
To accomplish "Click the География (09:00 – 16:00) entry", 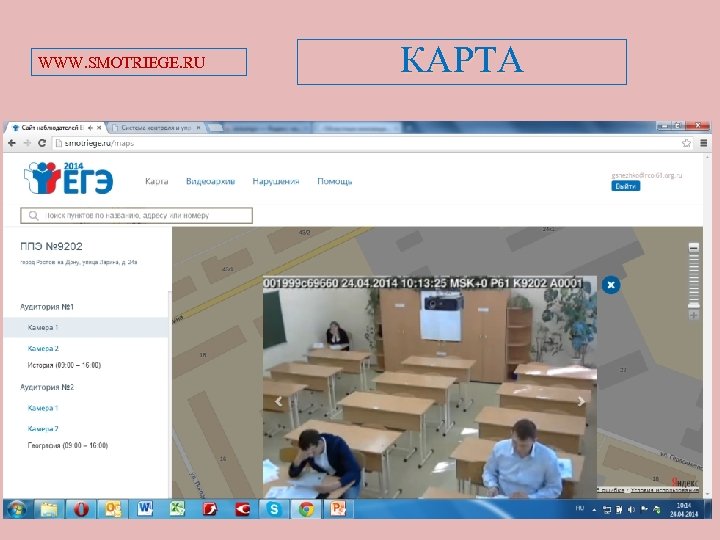I will [68, 445].
